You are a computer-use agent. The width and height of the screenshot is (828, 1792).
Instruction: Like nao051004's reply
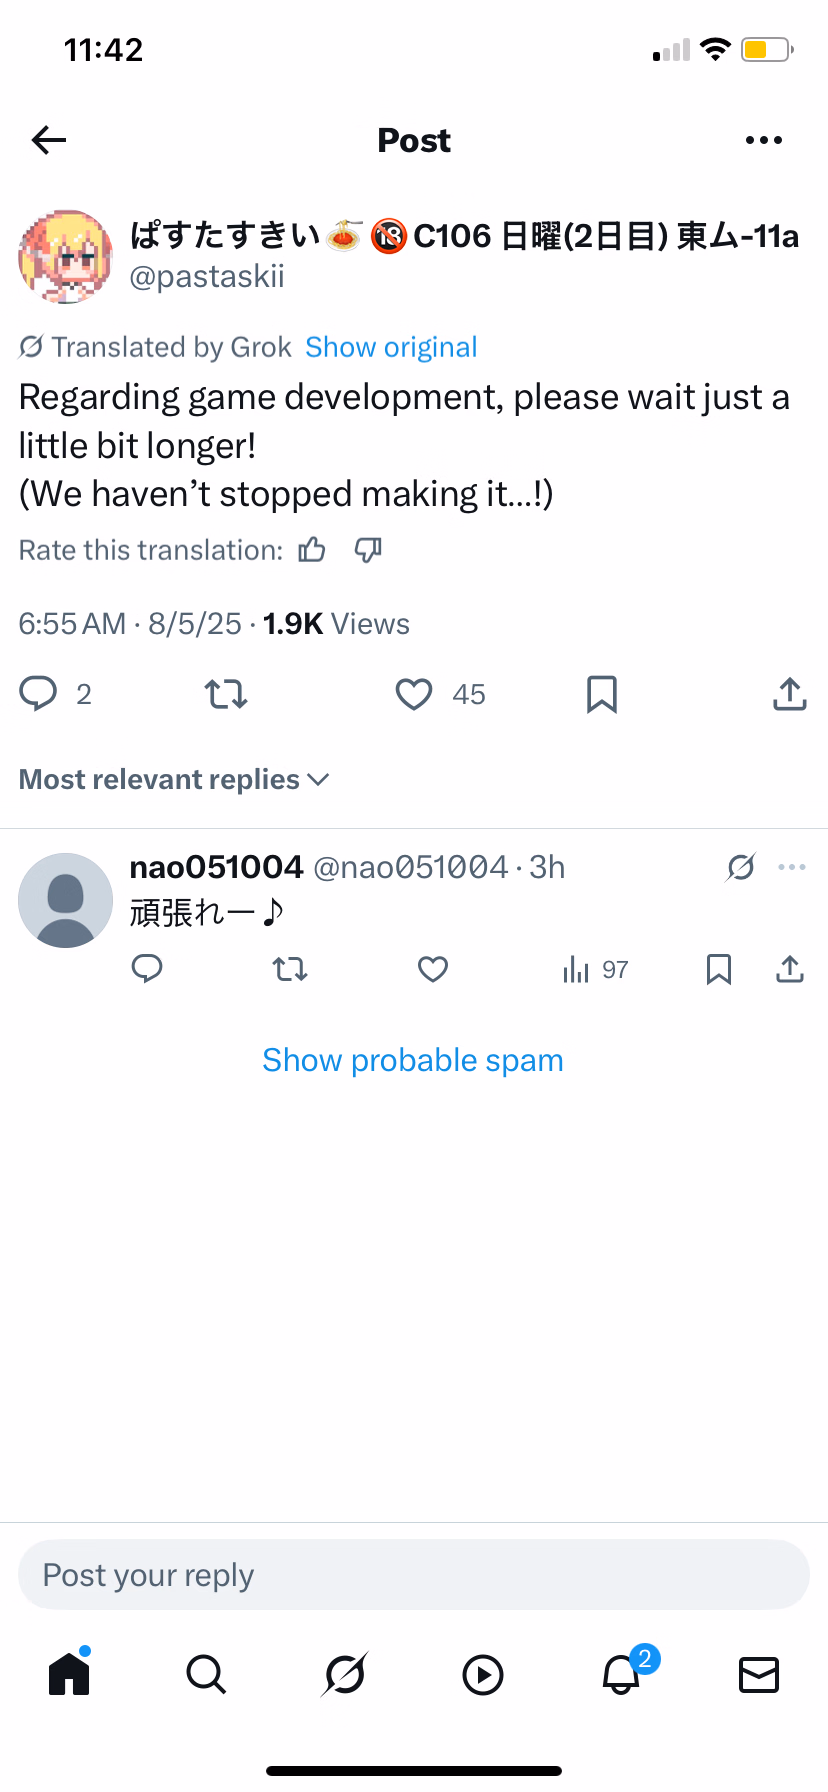click(x=433, y=969)
